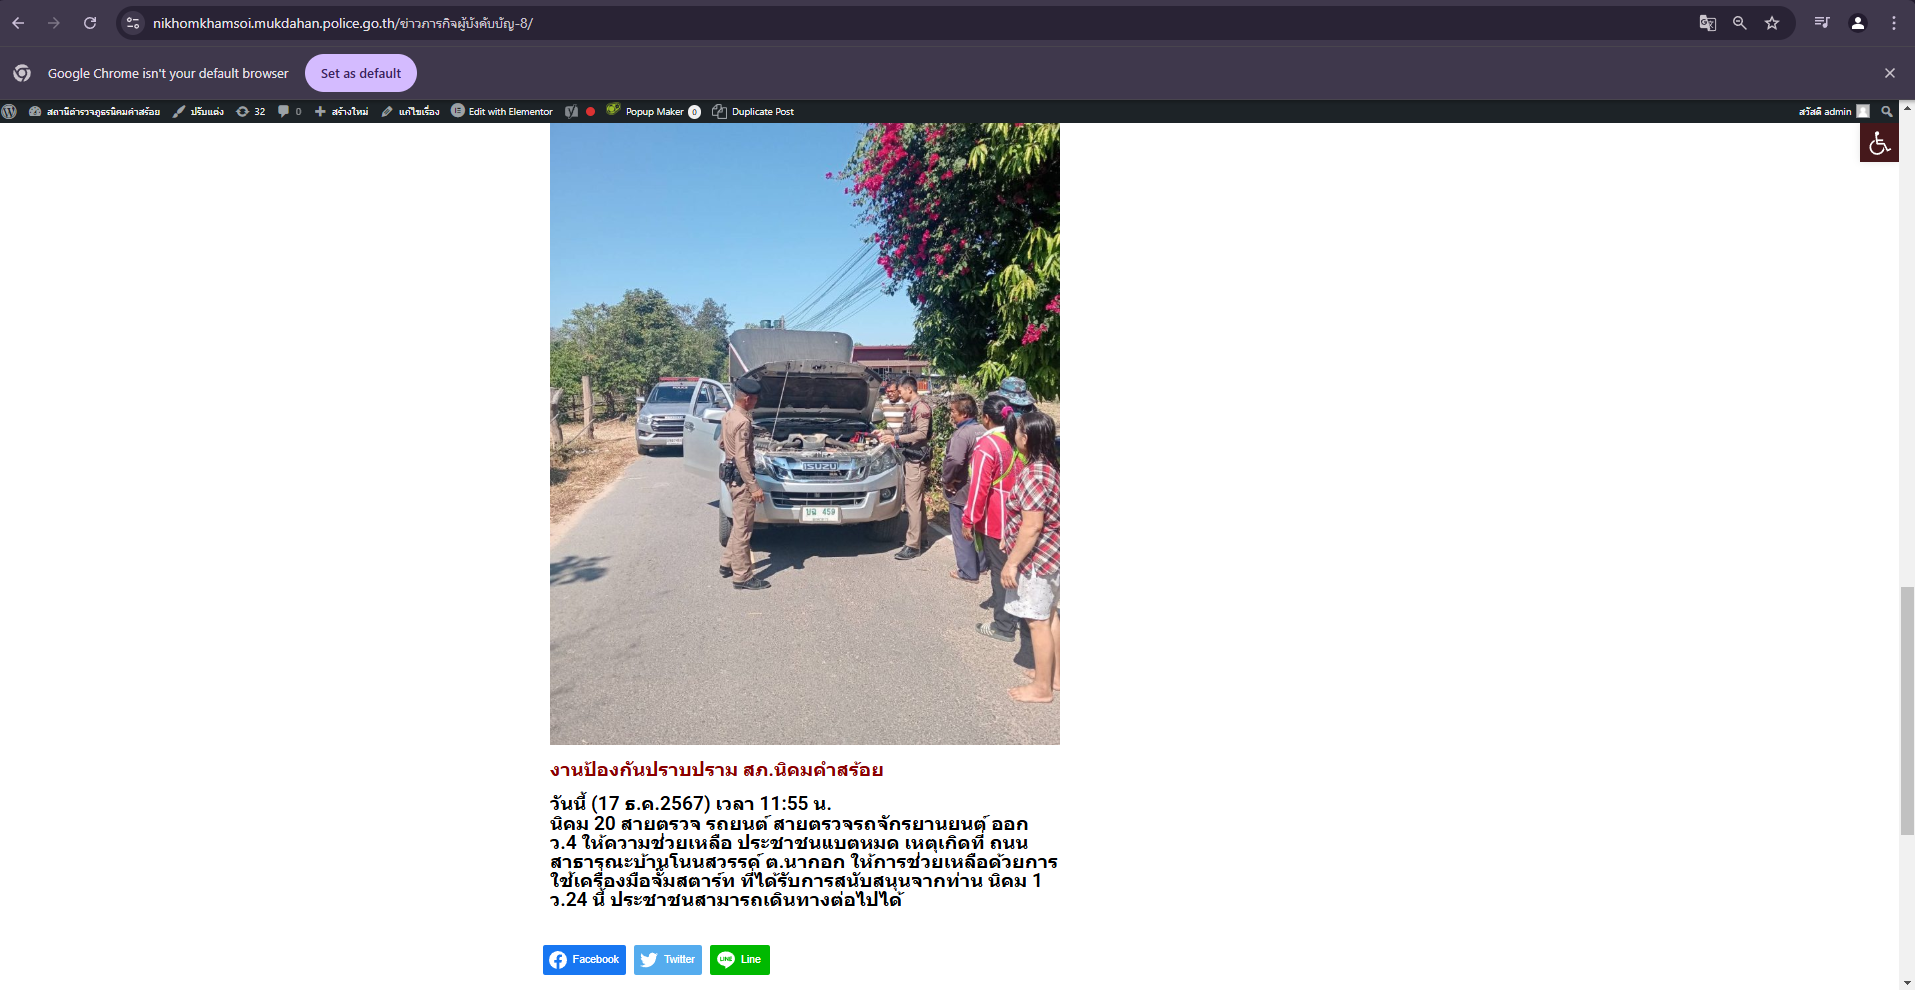Image resolution: width=1915 pixels, height=990 pixels.
Task: Open Popup Maker menu item
Action: [653, 112]
